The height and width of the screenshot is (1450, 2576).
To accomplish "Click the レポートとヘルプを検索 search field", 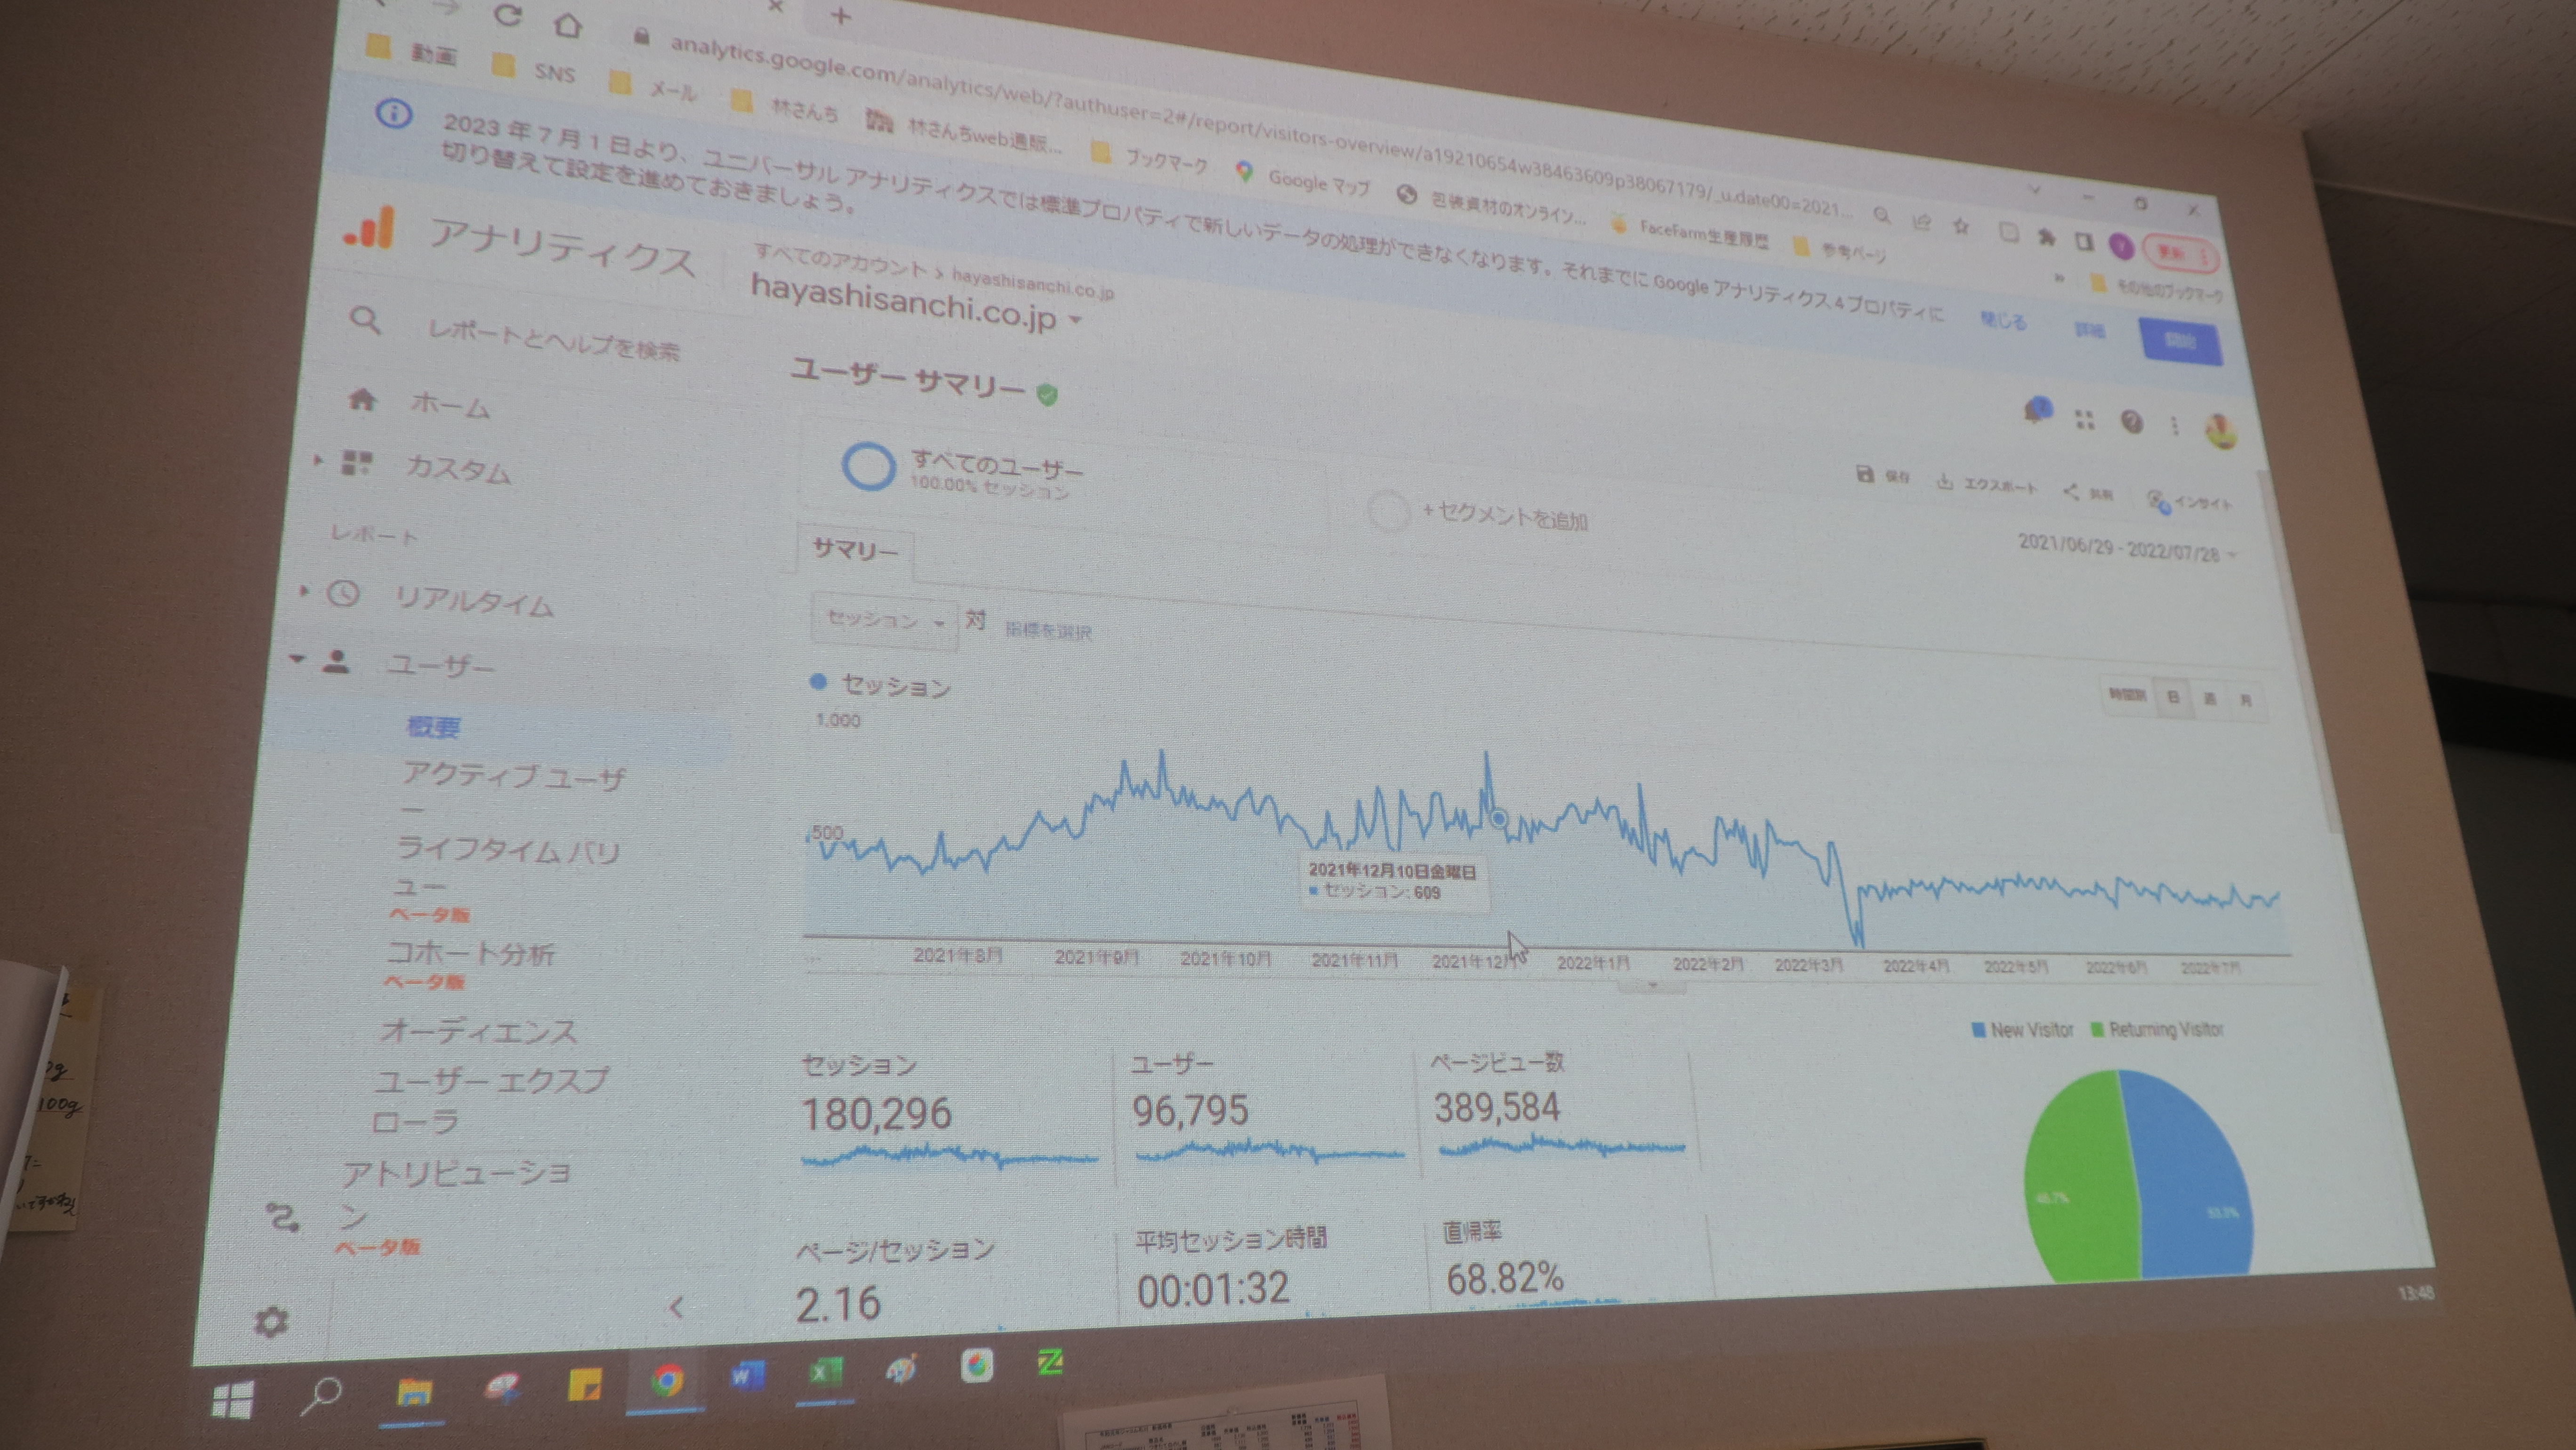I will tap(553, 339).
